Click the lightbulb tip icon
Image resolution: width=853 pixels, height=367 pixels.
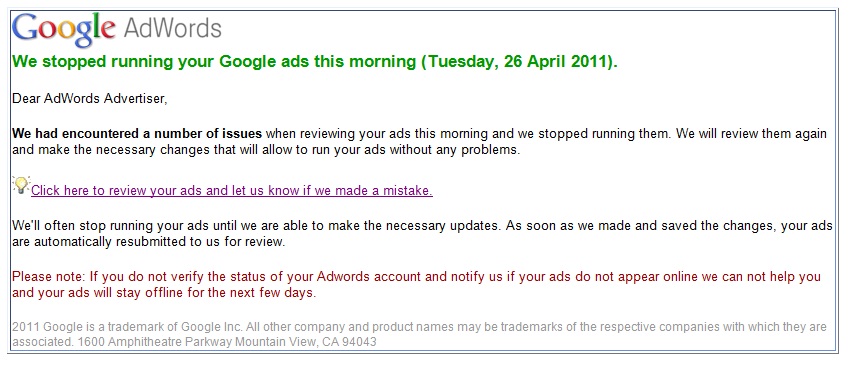[21, 185]
